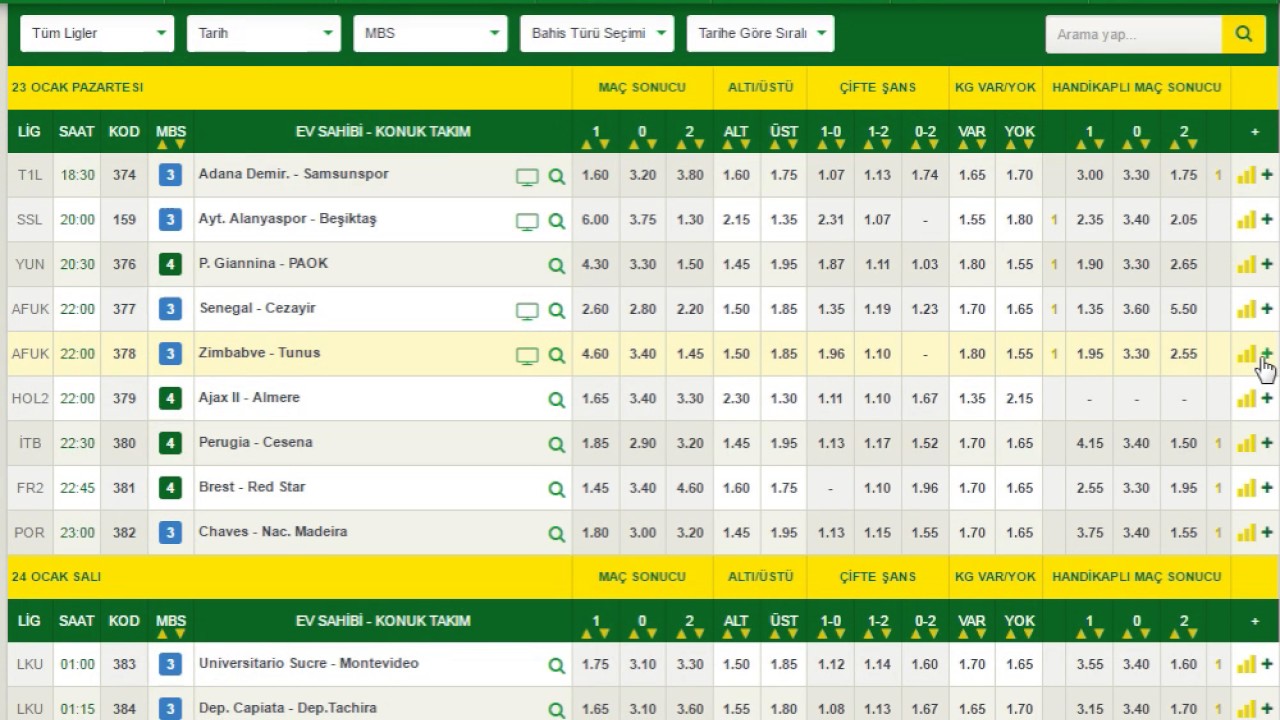Viewport: 1280px width, 720px height.
Task: Open magnifier for Senegal - Cezayir match
Action: (557, 311)
